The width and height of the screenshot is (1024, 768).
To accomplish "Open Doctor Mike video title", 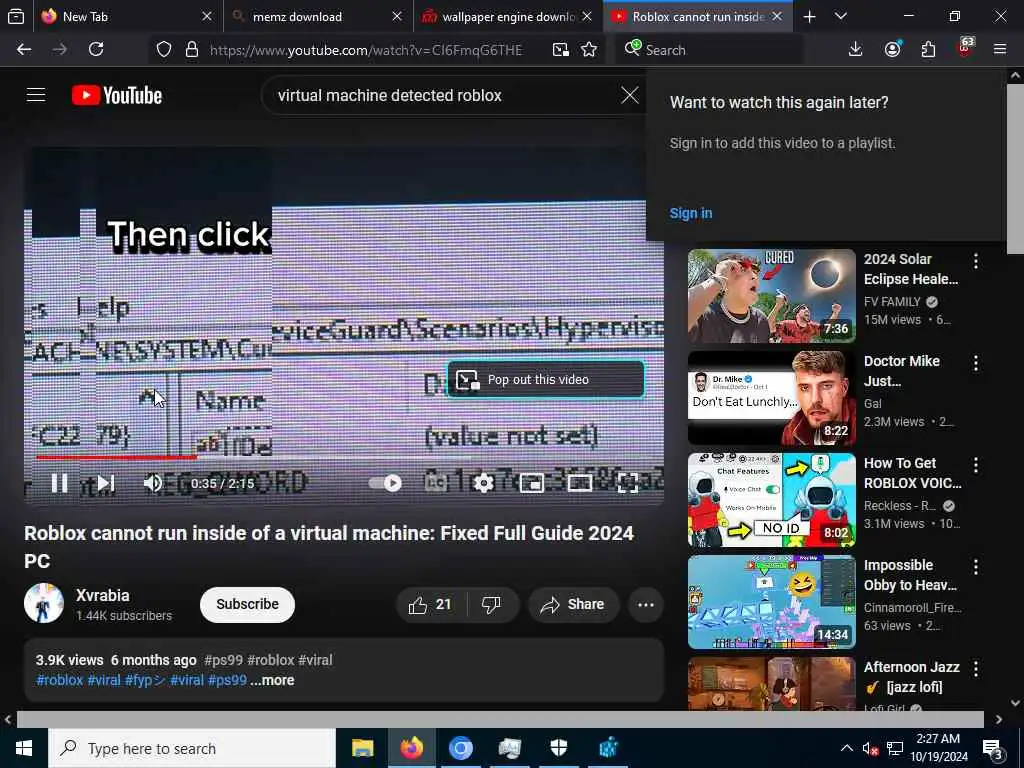I will tap(901, 371).
